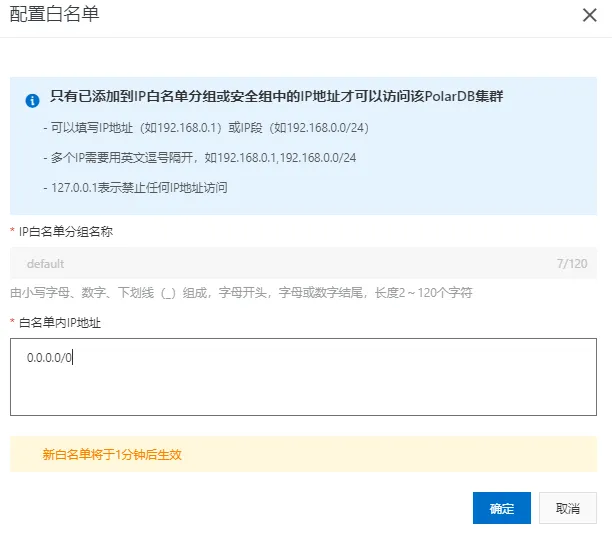The image size is (612, 539).
Task: Confirm with the 确定 button
Action: (501, 508)
